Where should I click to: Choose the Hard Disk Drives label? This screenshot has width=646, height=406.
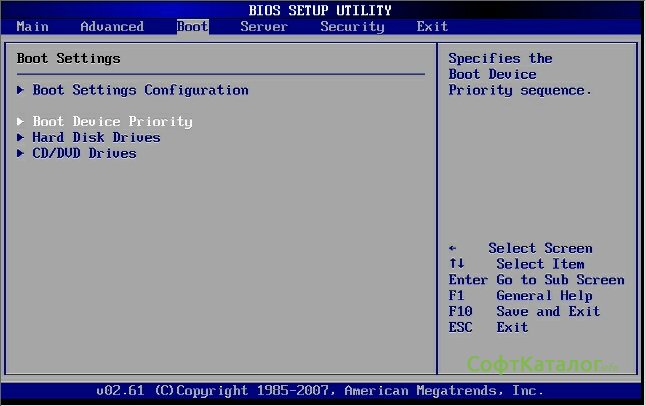(96, 138)
